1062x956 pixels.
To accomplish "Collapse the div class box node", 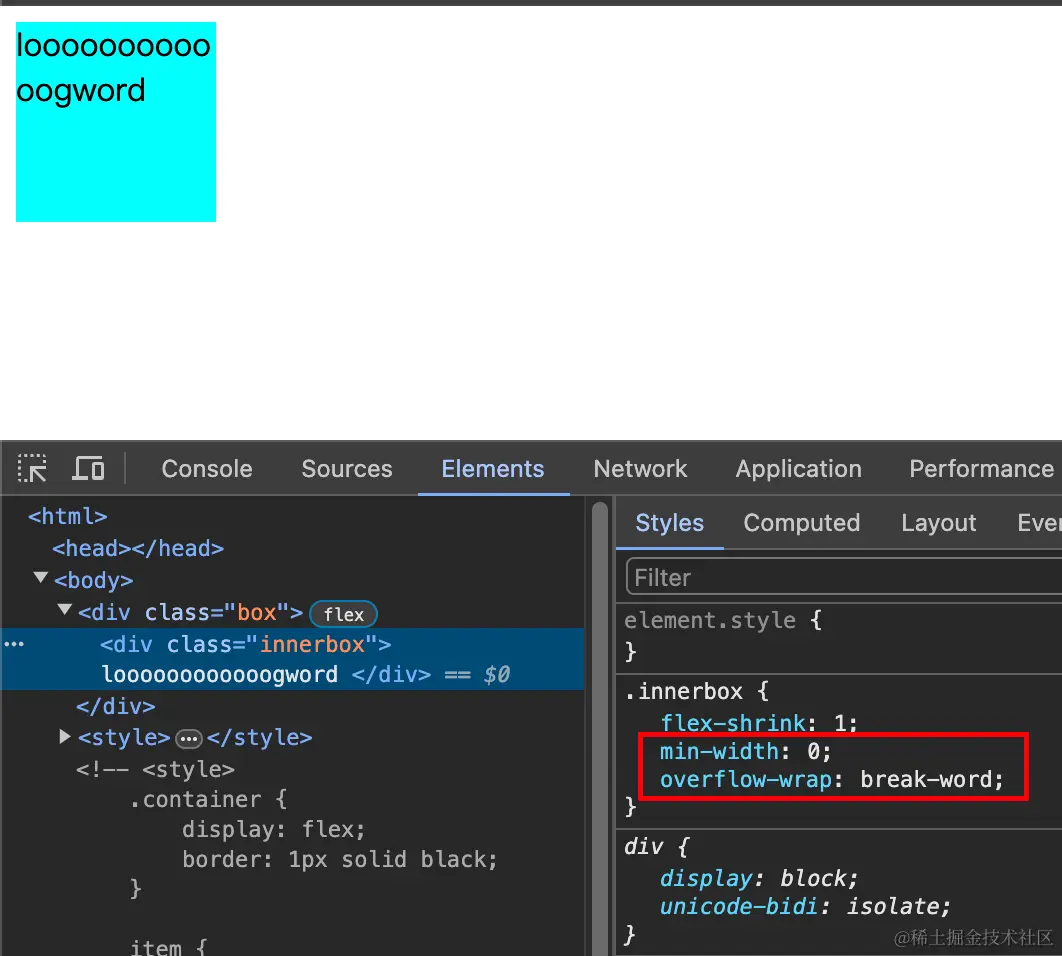I will tap(64, 610).
